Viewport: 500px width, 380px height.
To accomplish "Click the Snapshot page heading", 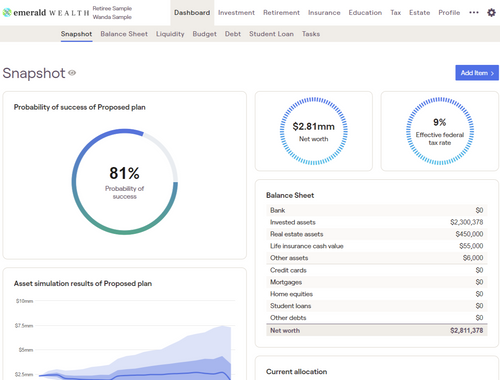I will pos(34,73).
